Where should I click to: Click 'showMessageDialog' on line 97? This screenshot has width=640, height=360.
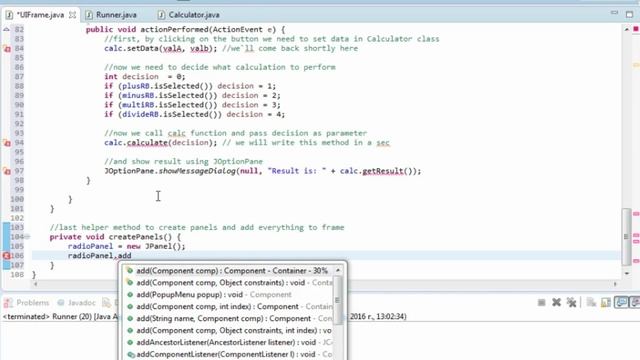tap(197, 171)
